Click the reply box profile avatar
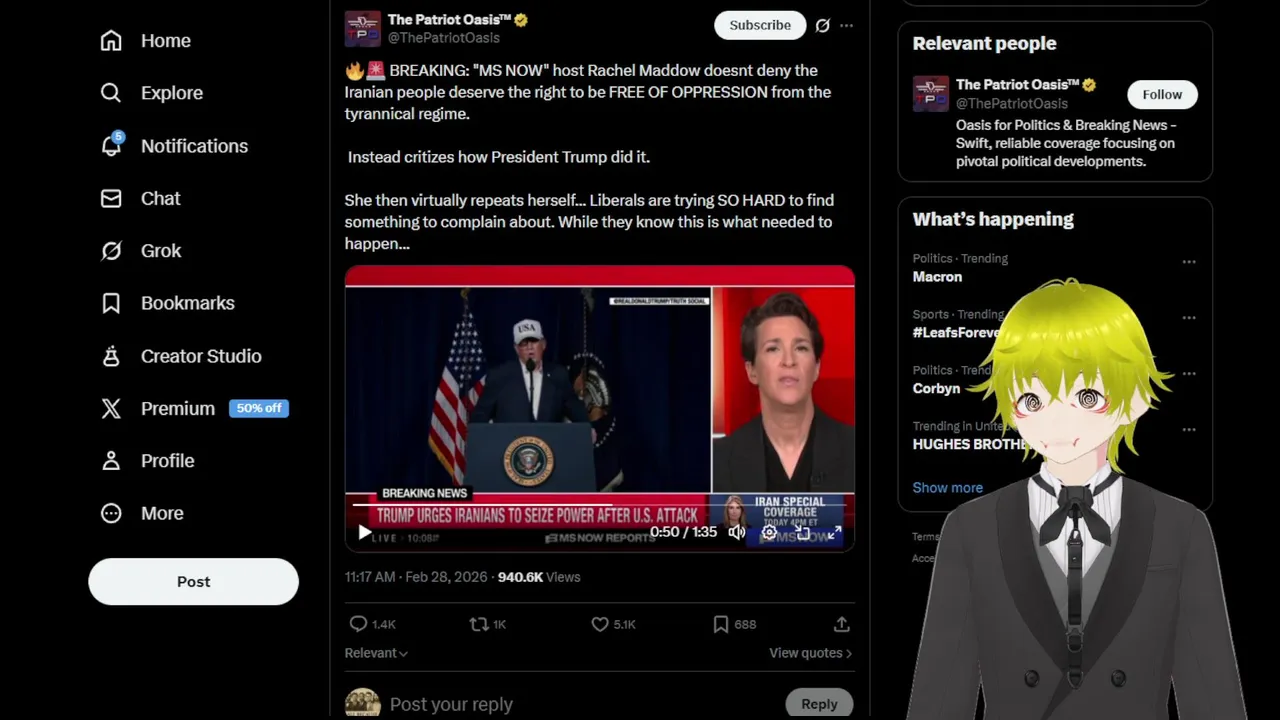The image size is (1280, 720). click(x=363, y=703)
